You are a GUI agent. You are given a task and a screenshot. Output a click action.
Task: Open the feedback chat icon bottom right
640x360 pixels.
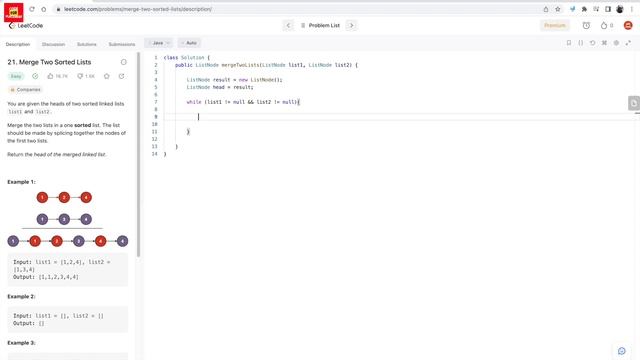pyautogui.click(x=622, y=351)
